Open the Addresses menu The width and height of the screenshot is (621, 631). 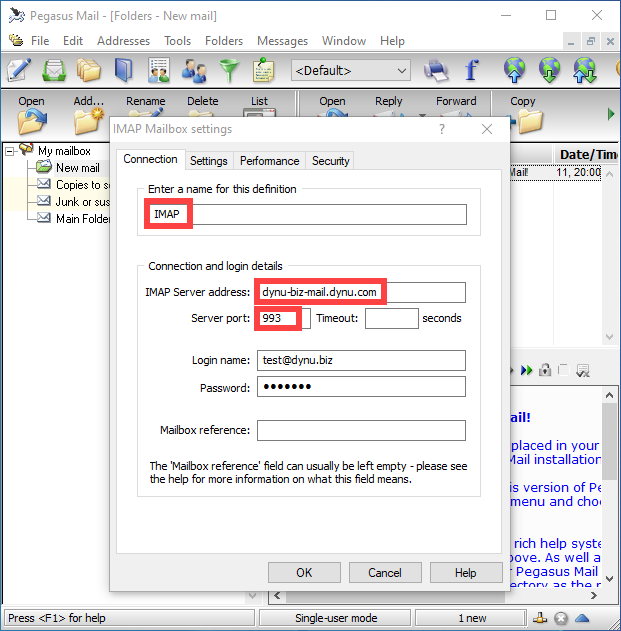point(123,41)
